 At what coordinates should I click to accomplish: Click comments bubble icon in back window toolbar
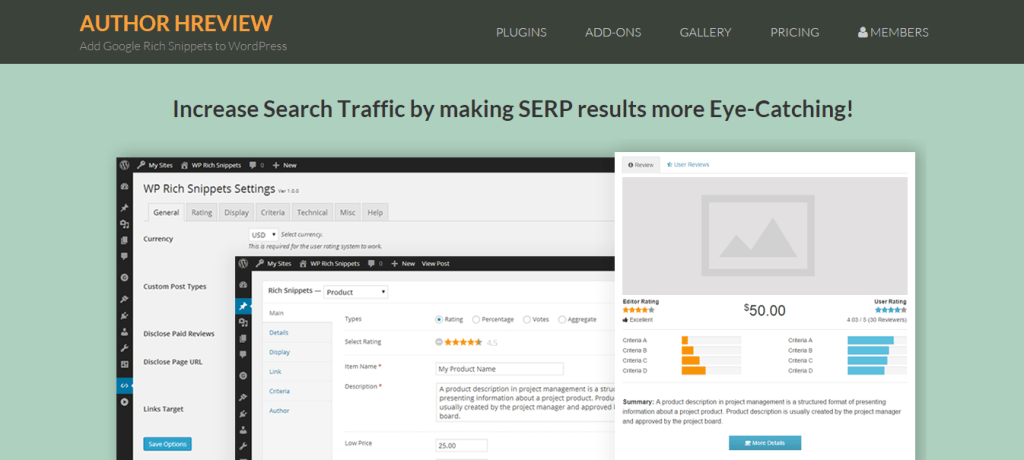pyautogui.click(x=253, y=165)
